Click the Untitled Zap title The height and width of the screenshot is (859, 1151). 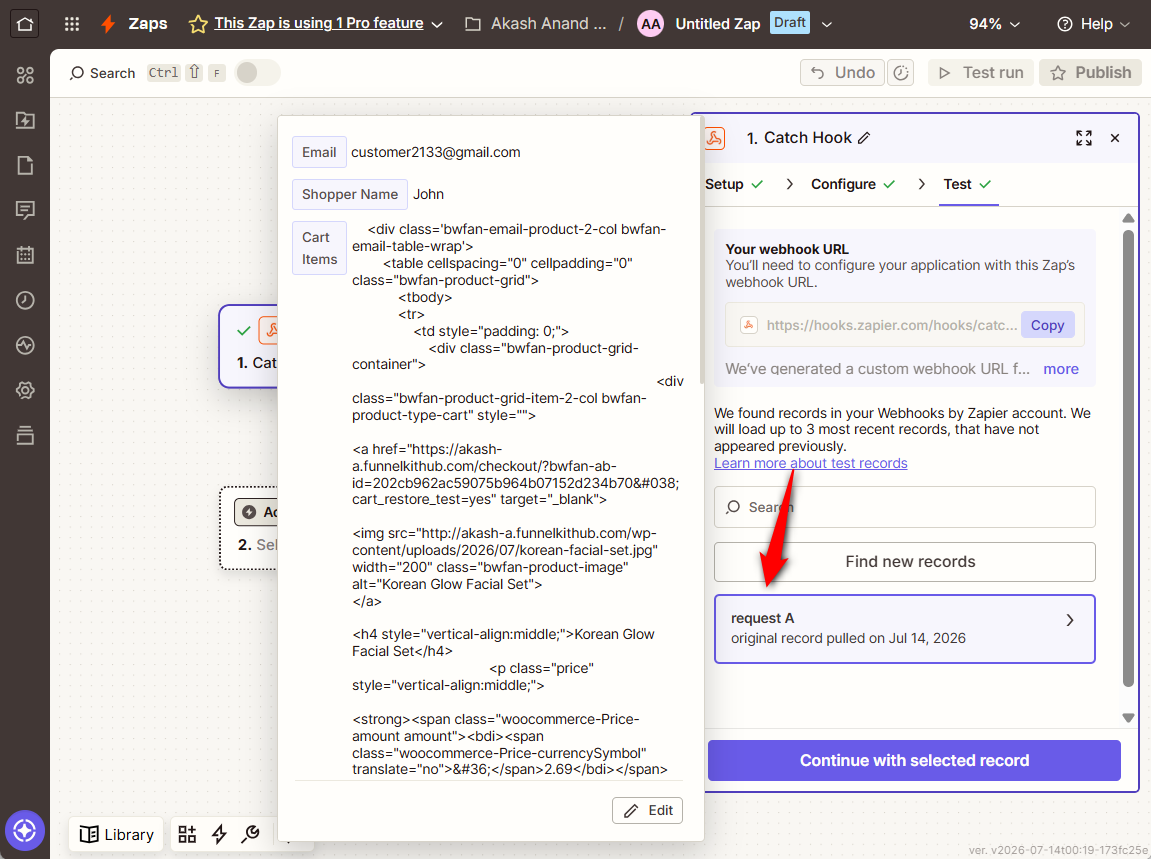click(x=717, y=24)
